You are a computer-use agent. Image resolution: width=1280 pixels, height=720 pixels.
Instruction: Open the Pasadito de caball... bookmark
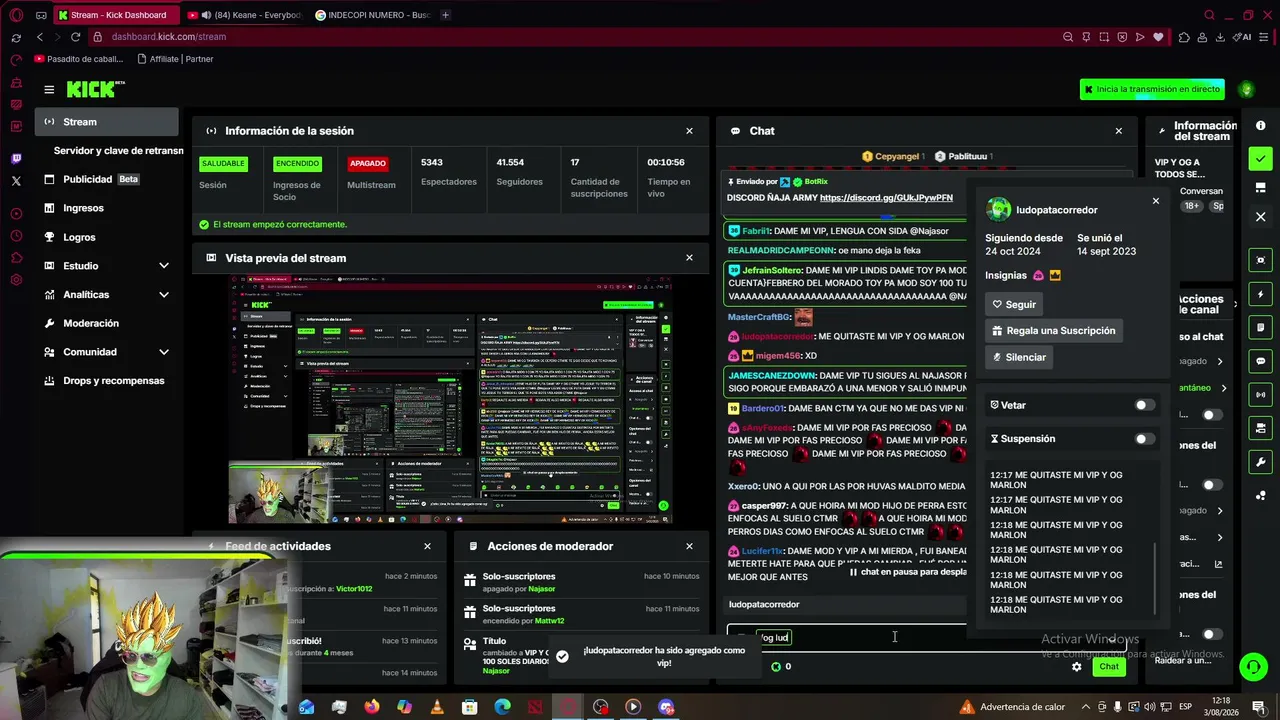[79, 59]
